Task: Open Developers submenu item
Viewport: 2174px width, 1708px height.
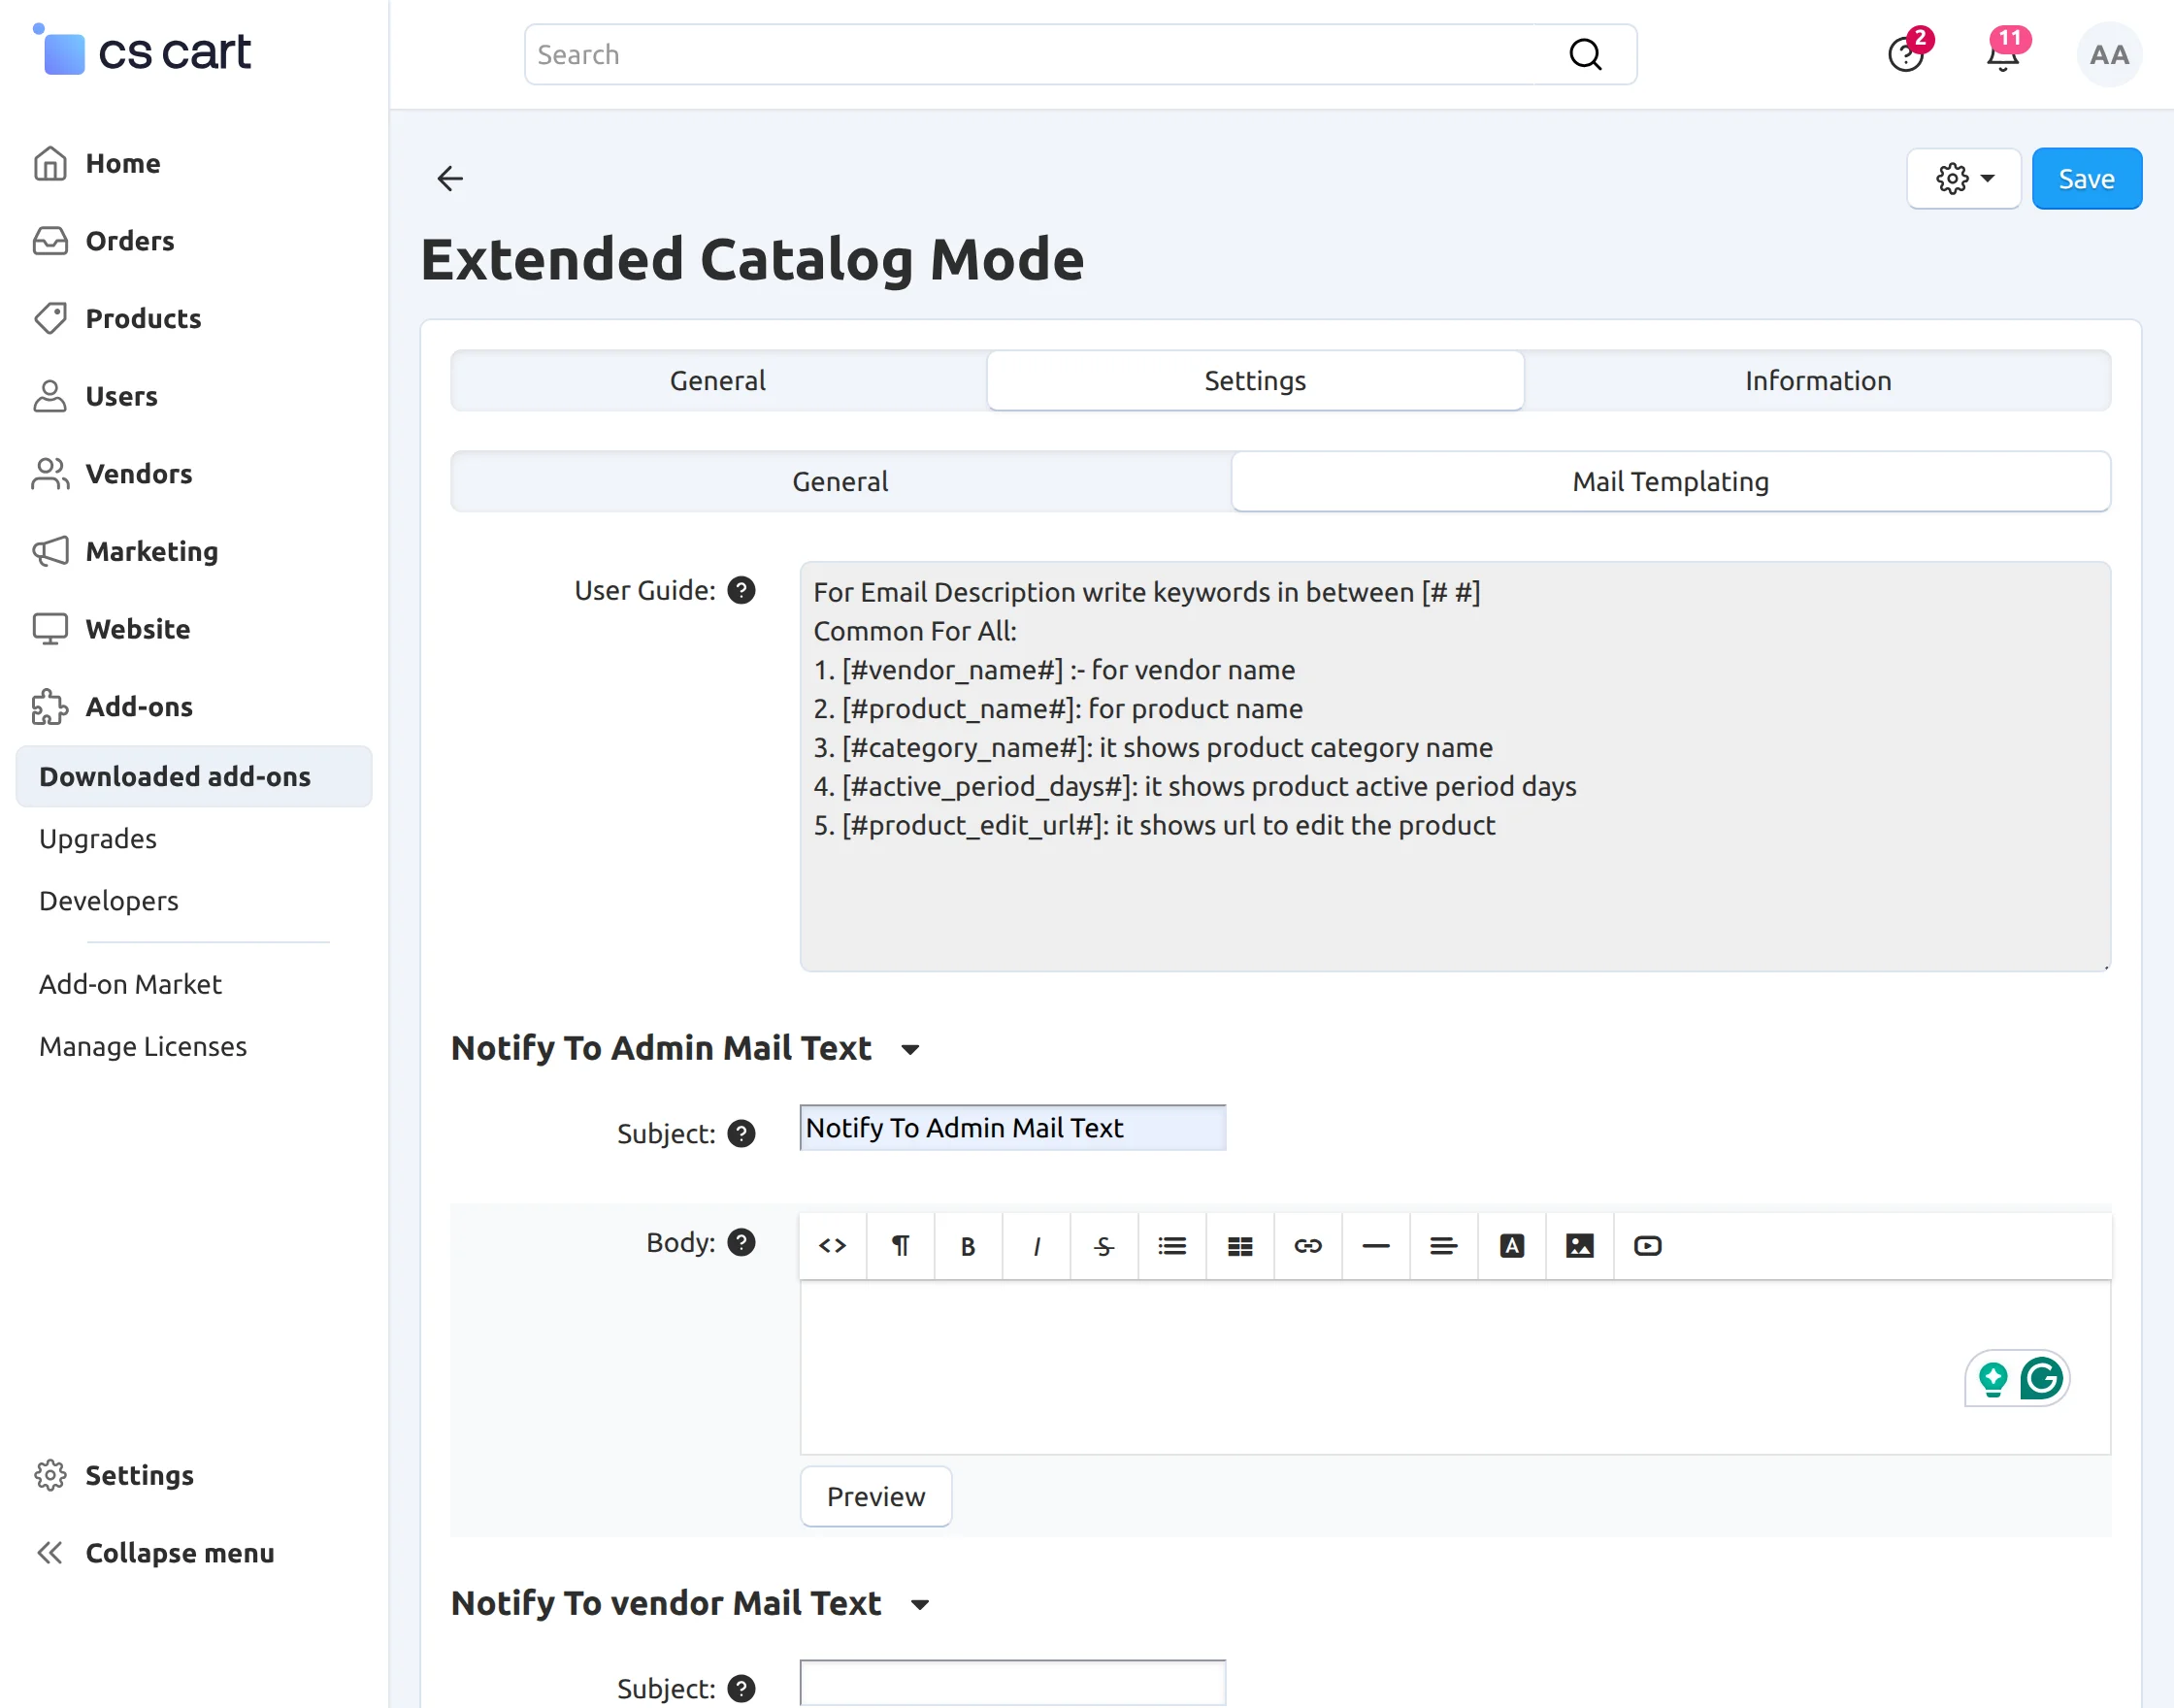Action: [x=109, y=901]
